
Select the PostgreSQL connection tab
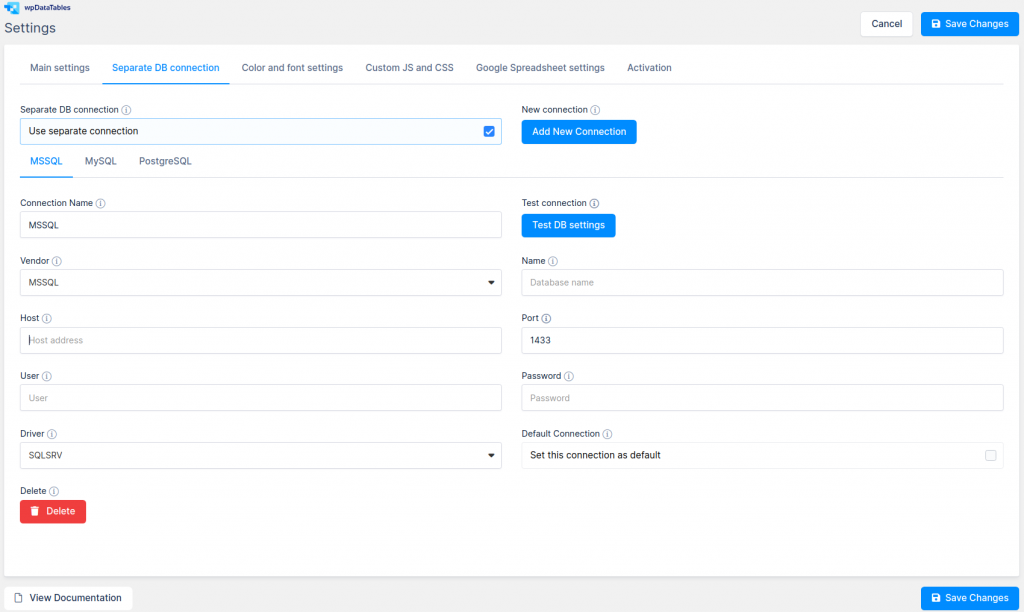point(165,161)
